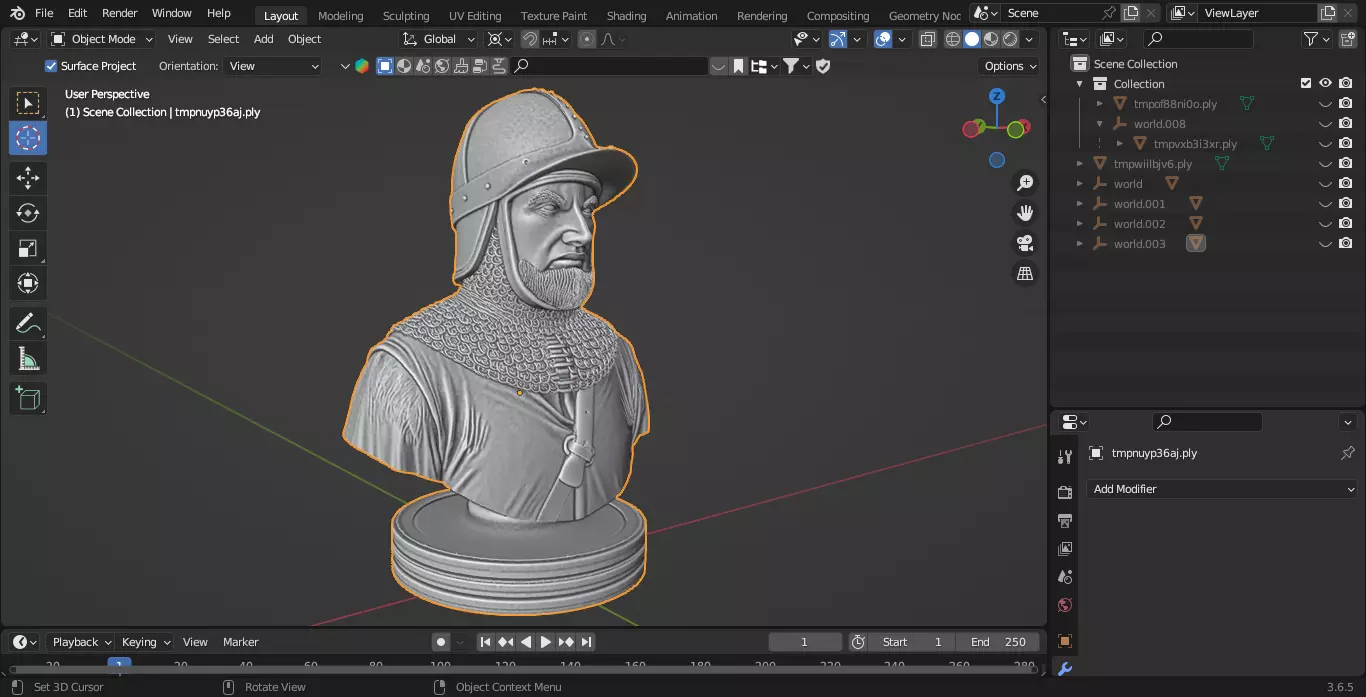Hide Collection in viewport via eye
Viewport: 1366px width, 697px height.
pos(1325,84)
